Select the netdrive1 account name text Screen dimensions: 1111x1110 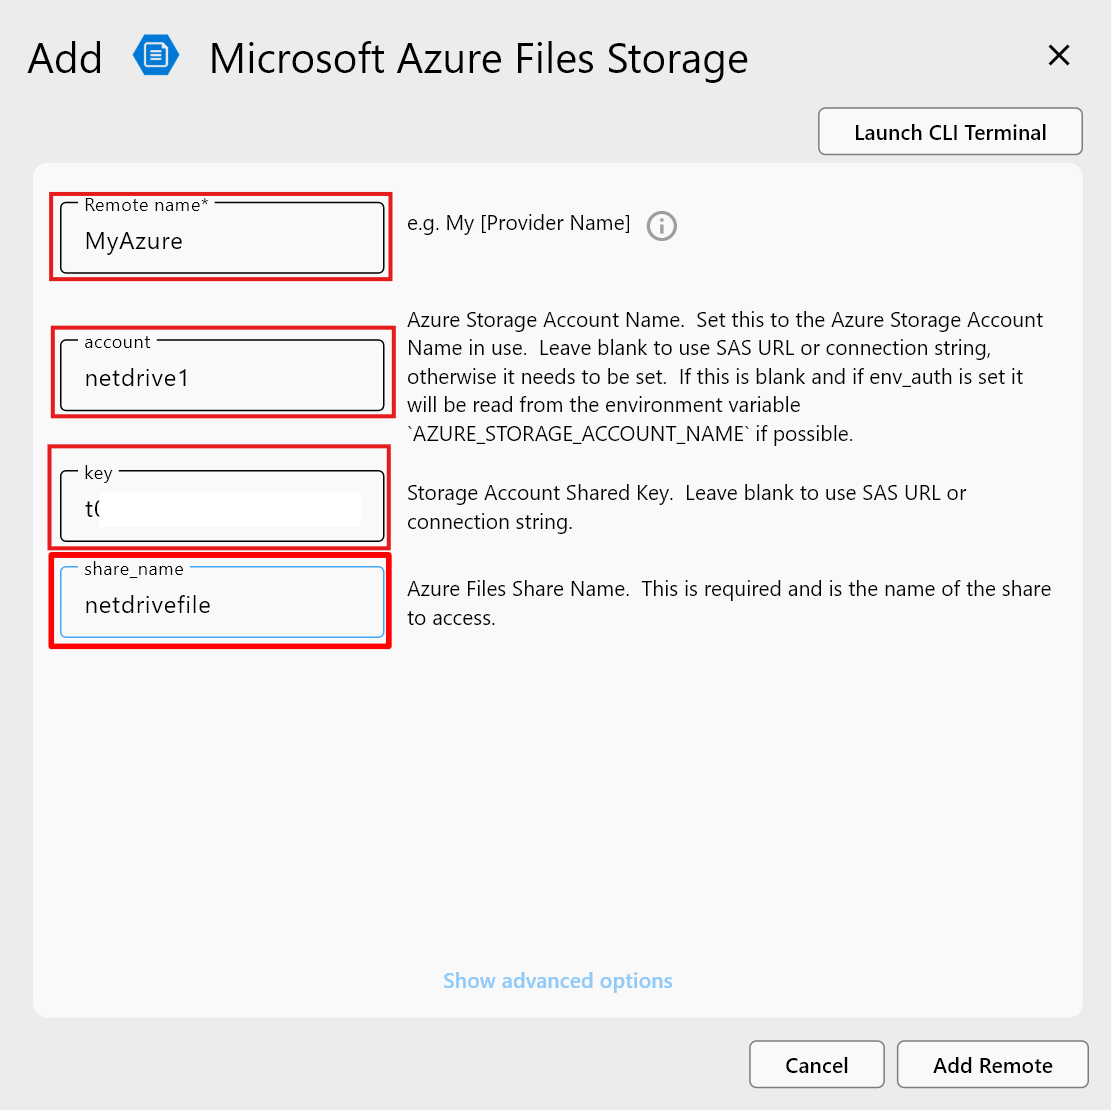(135, 378)
